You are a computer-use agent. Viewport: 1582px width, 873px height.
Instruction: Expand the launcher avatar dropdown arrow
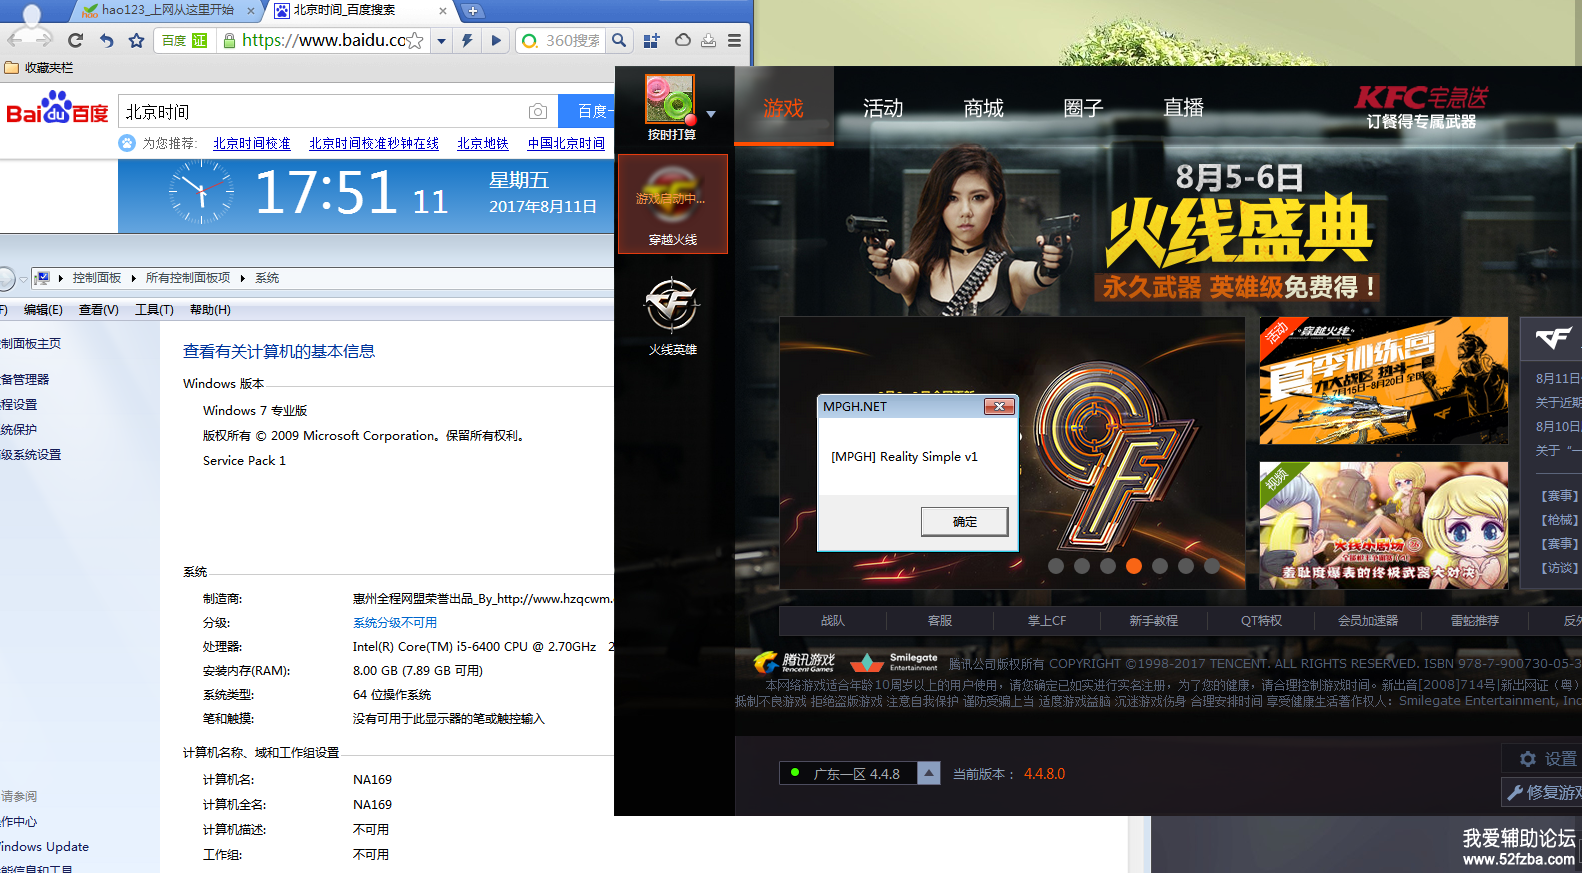pos(711,114)
